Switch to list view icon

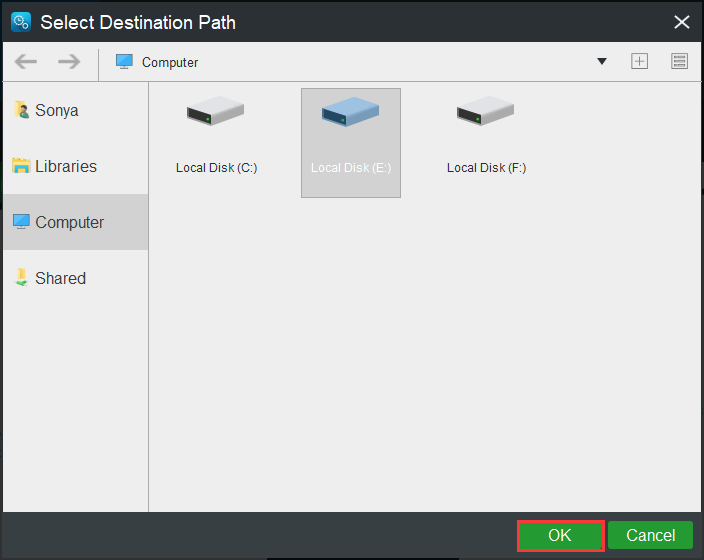679,61
